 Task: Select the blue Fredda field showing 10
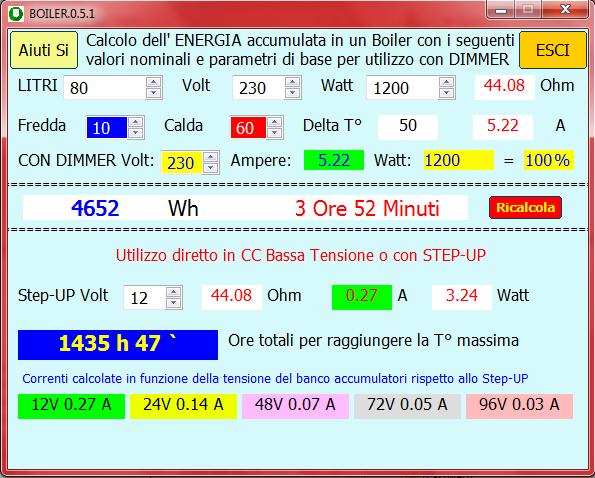click(107, 127)
